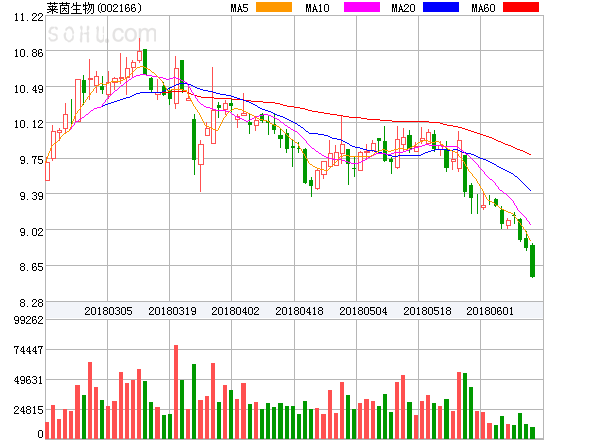Image resolution: width=600 pixels, height=440 pixels.
Task: Click the 9.75 price axis label
Action: (x=31, y=160)
